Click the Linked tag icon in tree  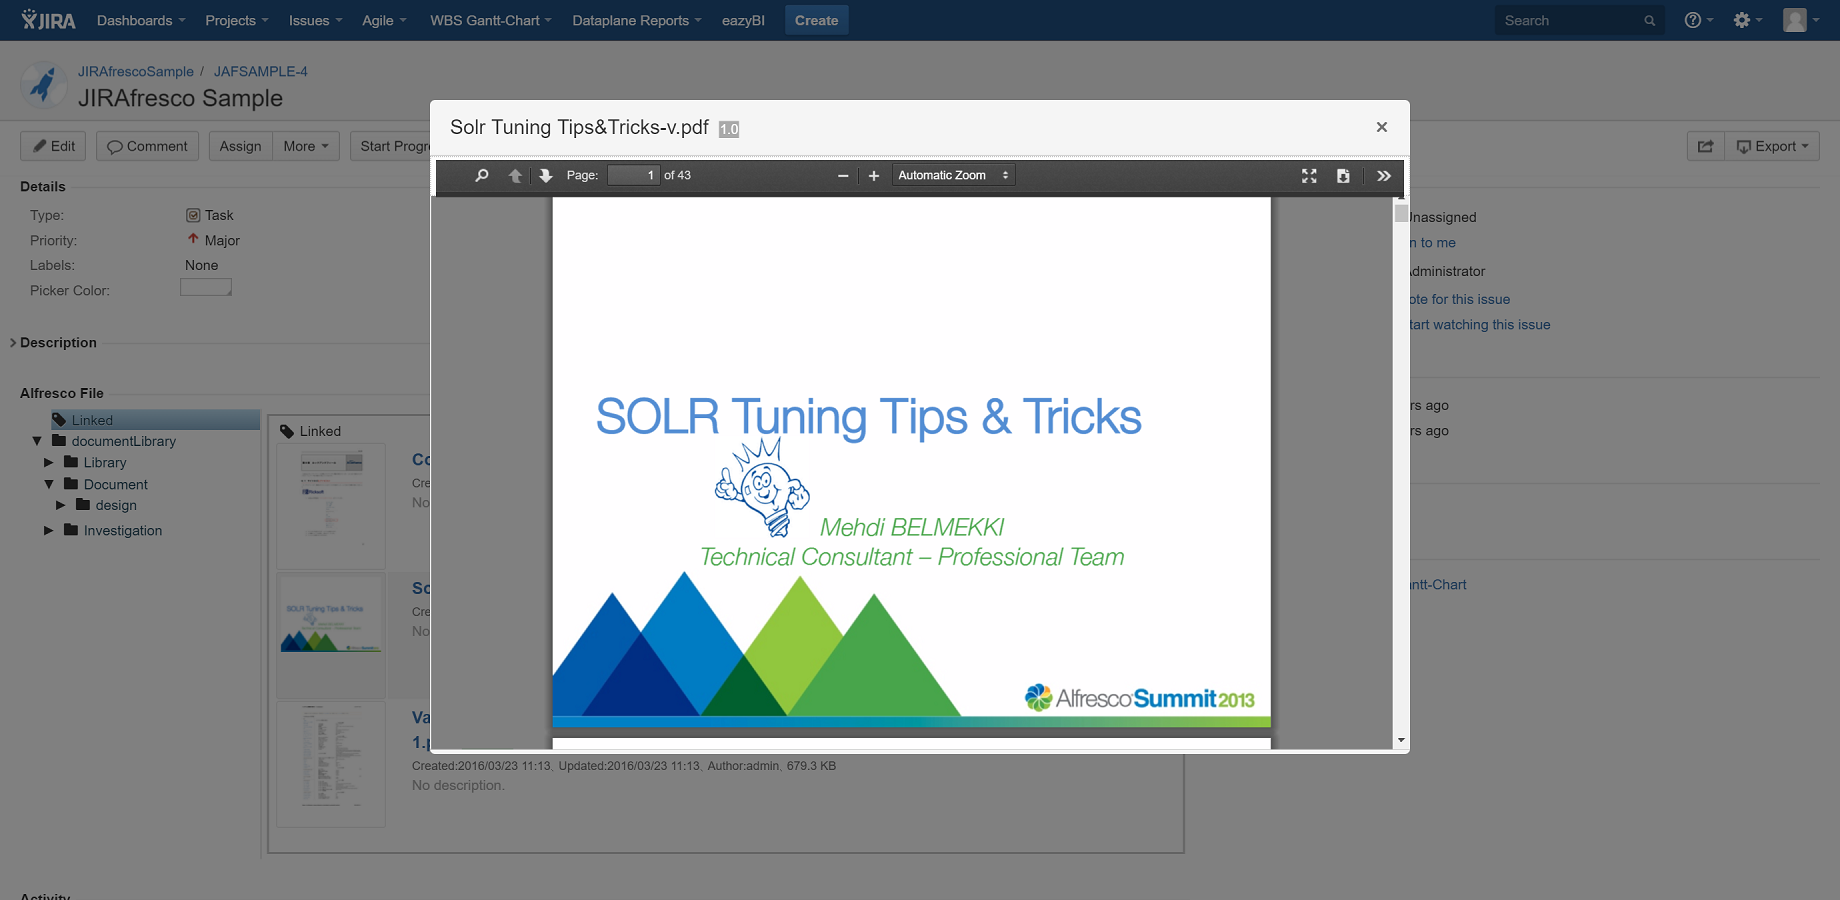click(x=59, y=420)
